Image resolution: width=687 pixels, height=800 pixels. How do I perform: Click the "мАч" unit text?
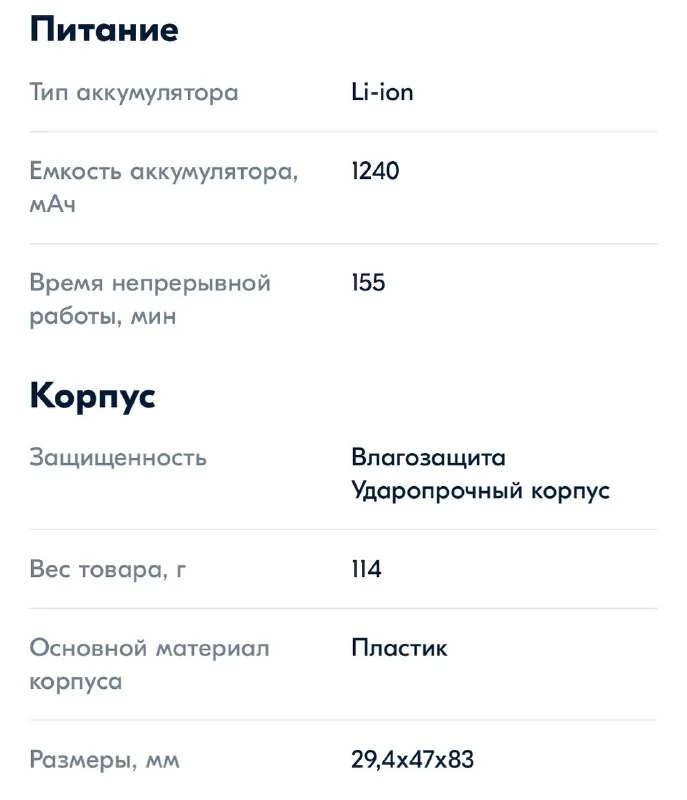pos(52,205)
